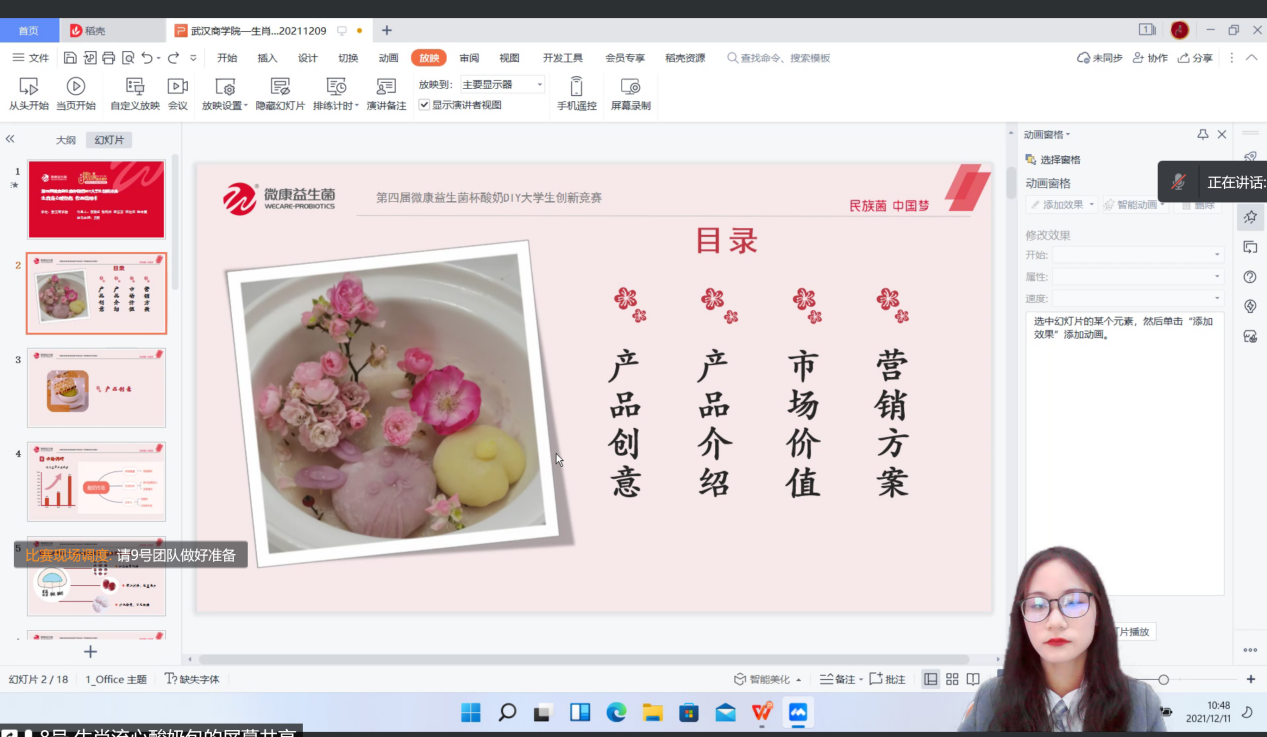Image resolution: width=1267 pixels, height=737 pixels.
Task: Switch to slide sorter view in status bar
Action: click(x=952, y=679)
